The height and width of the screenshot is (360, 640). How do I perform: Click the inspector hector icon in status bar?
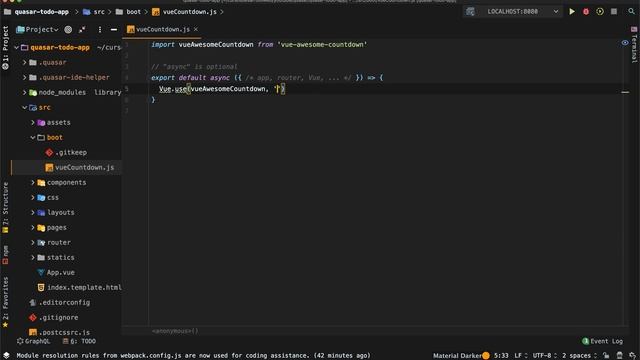click(x=620, y=356)
